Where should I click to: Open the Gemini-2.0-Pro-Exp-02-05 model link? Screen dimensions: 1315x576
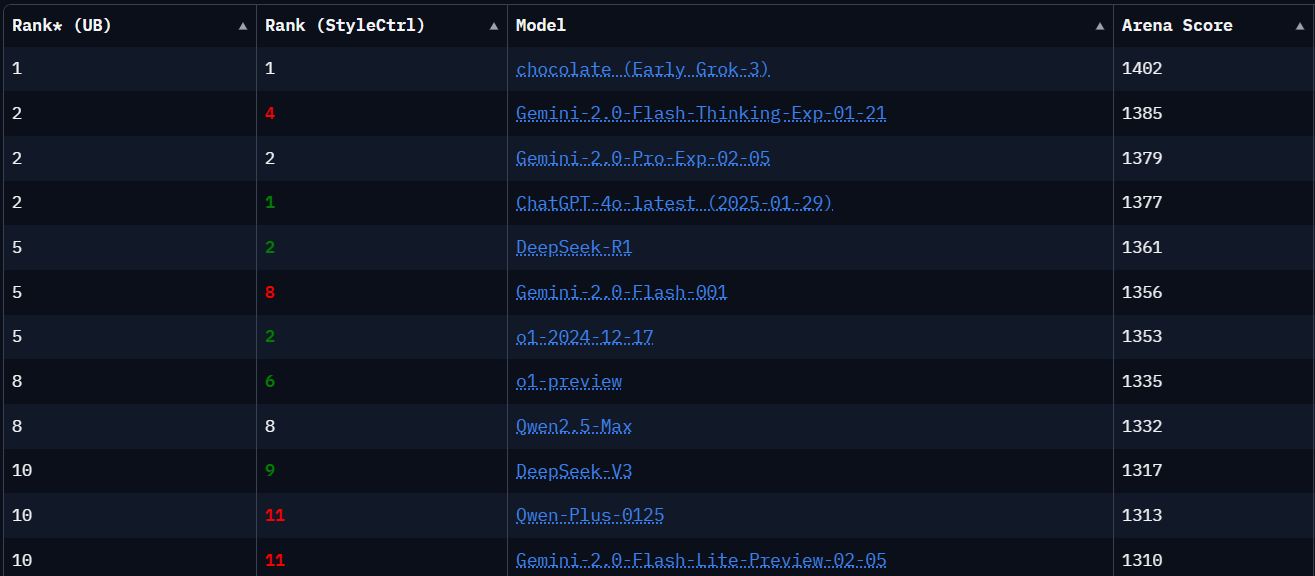pyautogui.click(x=642, y=158)
